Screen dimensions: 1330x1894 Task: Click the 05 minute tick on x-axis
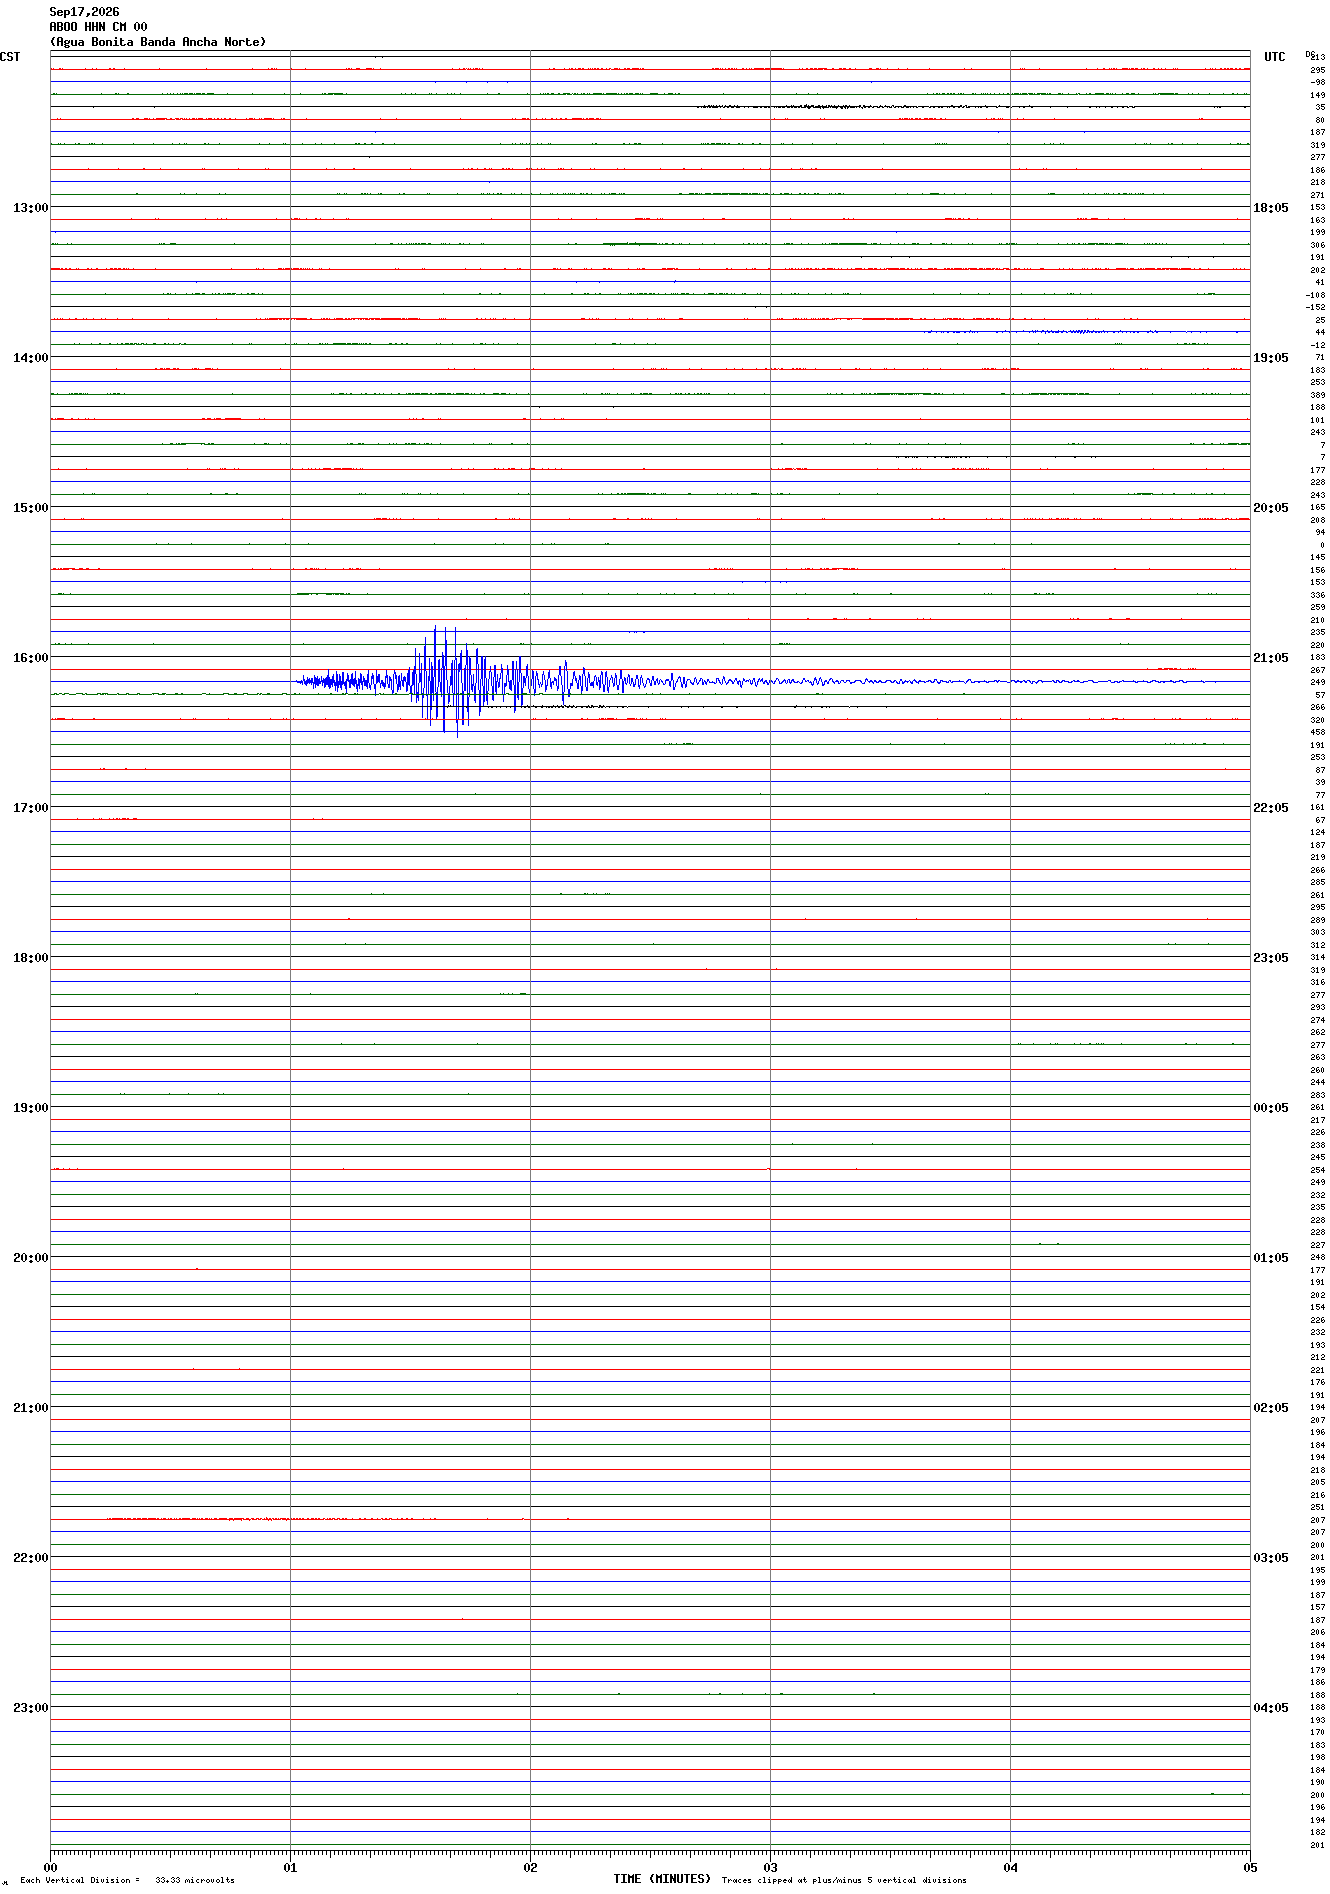1250,1867
